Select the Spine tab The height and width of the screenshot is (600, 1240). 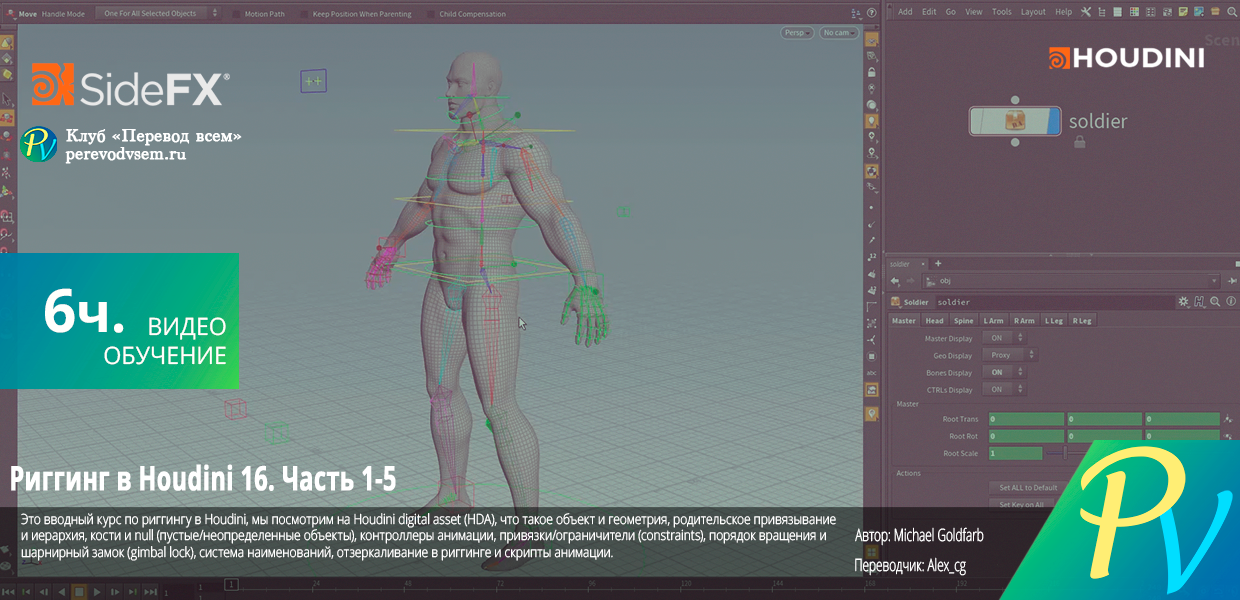(x=963, y=321)
